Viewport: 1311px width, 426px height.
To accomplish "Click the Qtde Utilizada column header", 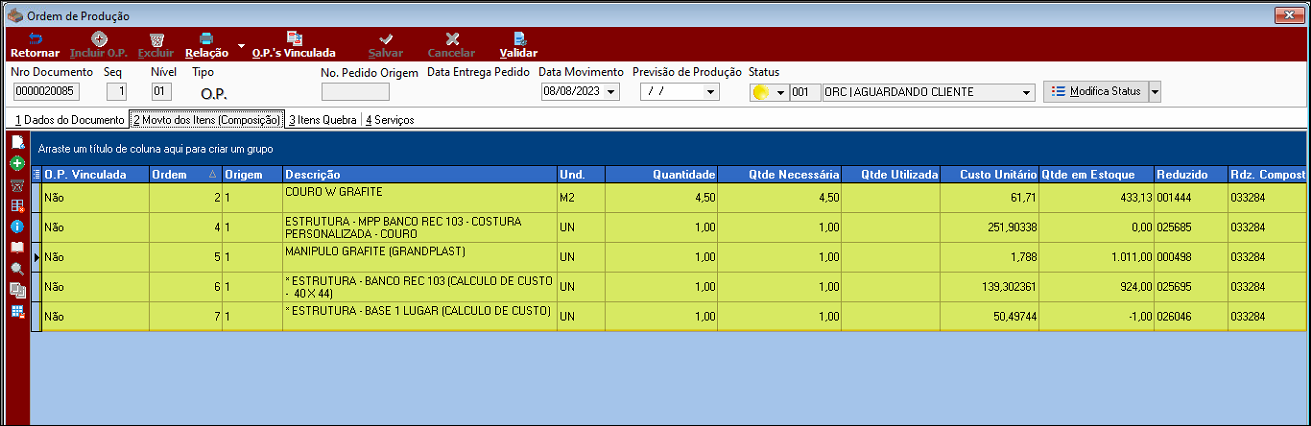I will tap(891, 174).
